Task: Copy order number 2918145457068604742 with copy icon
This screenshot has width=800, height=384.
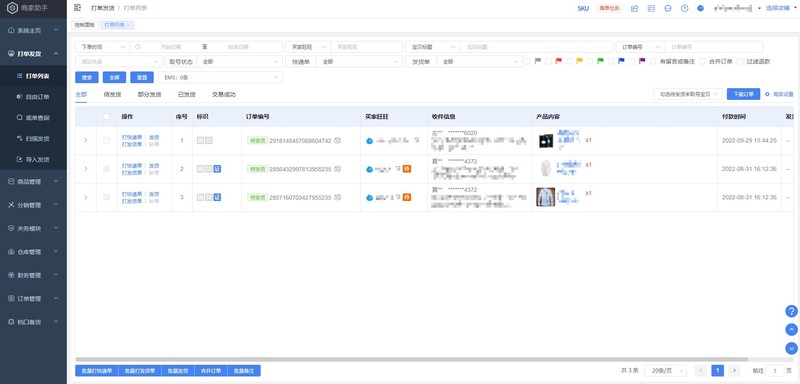Action: pos(337,140)
